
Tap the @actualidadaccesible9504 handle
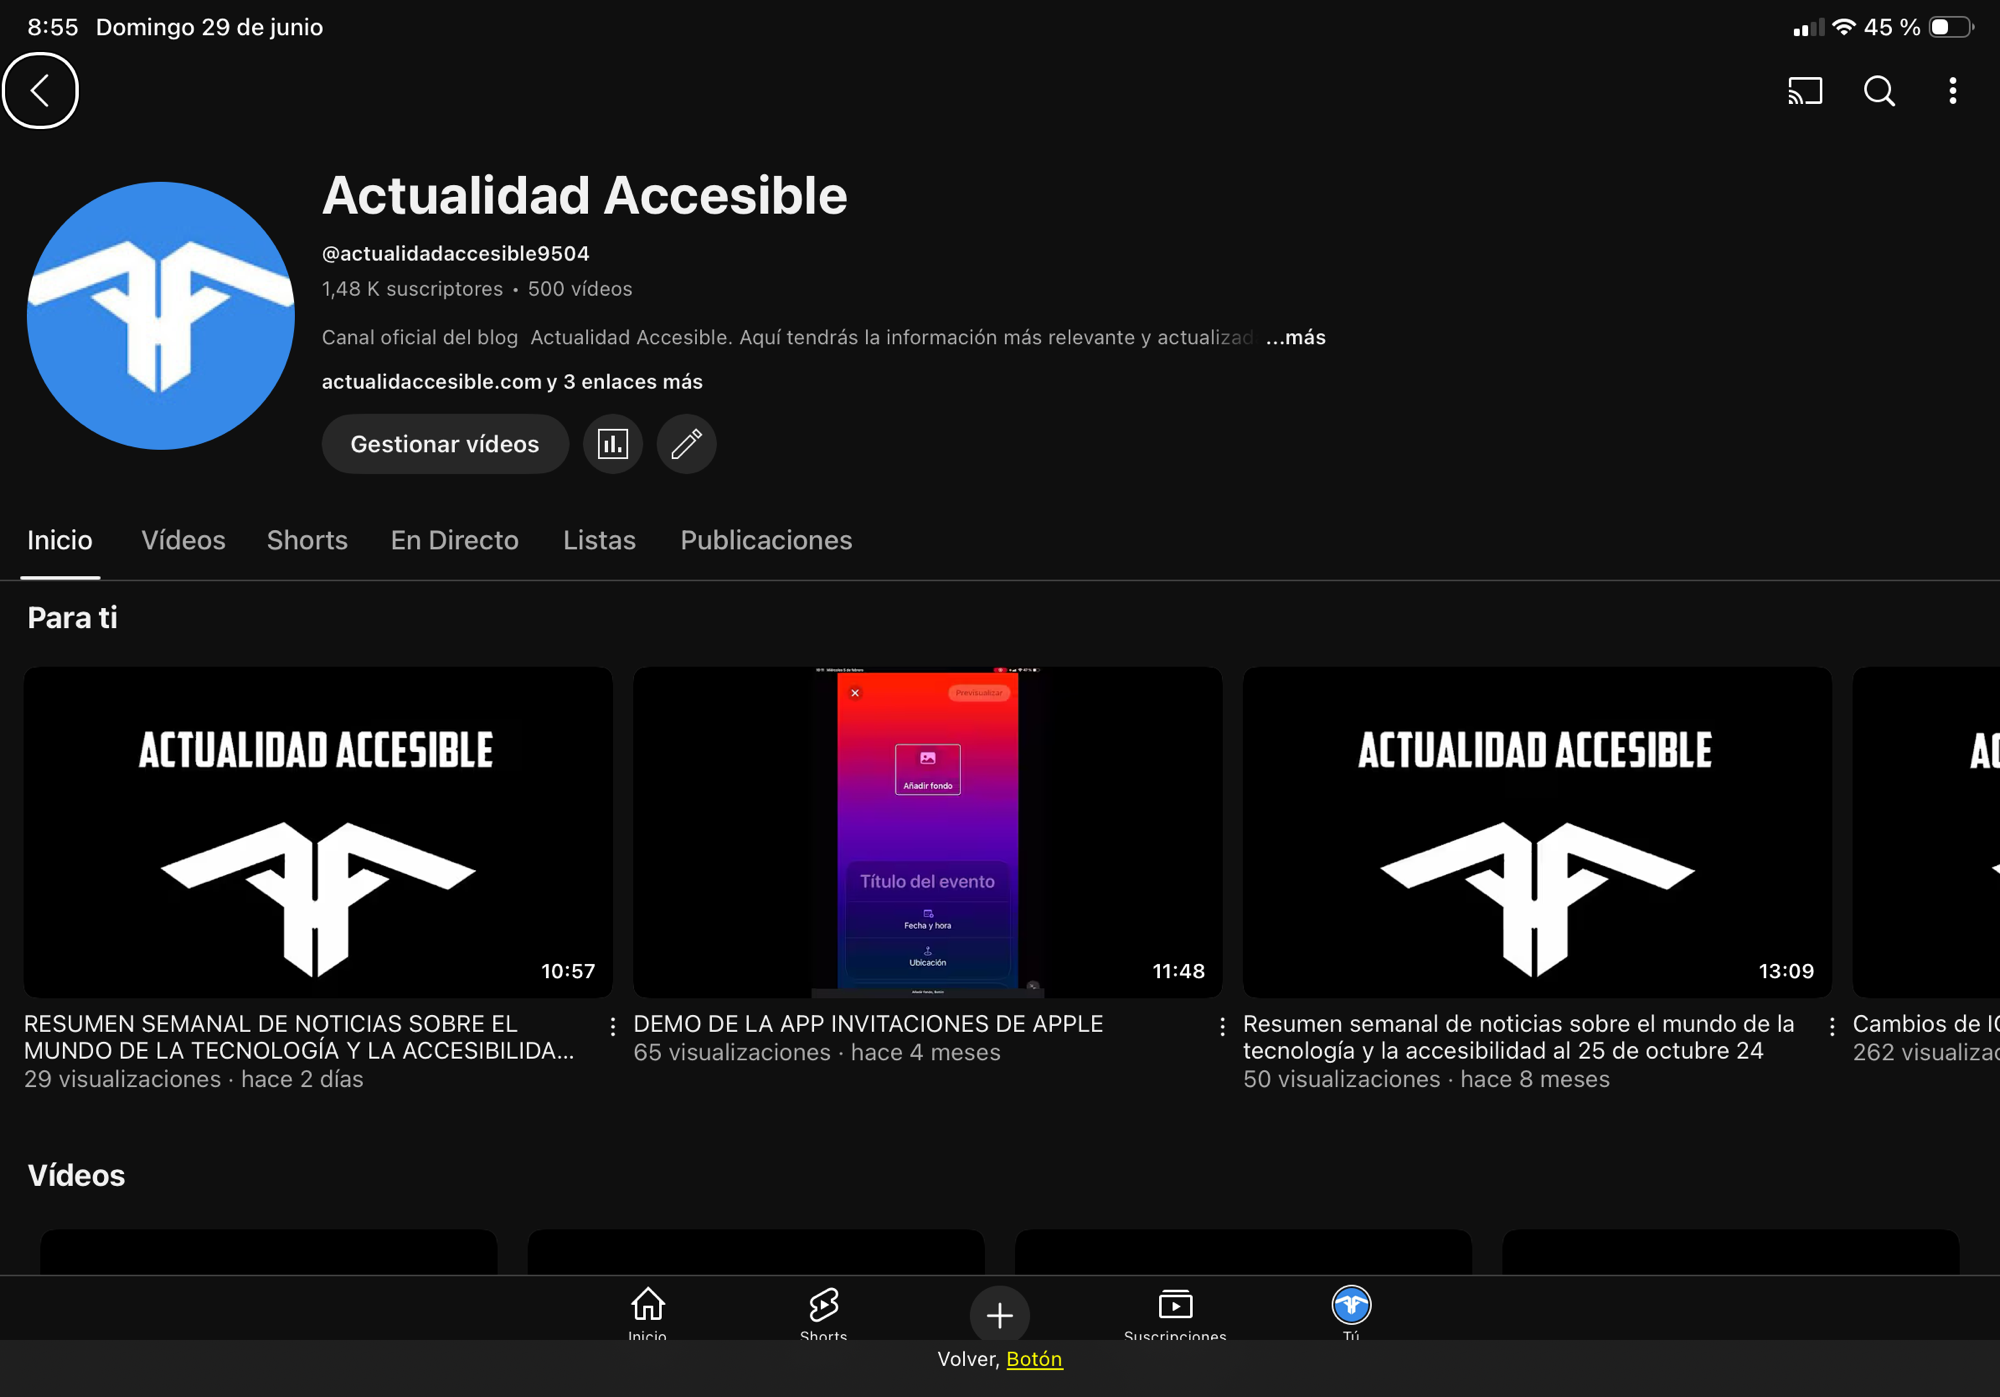(455, 254)
